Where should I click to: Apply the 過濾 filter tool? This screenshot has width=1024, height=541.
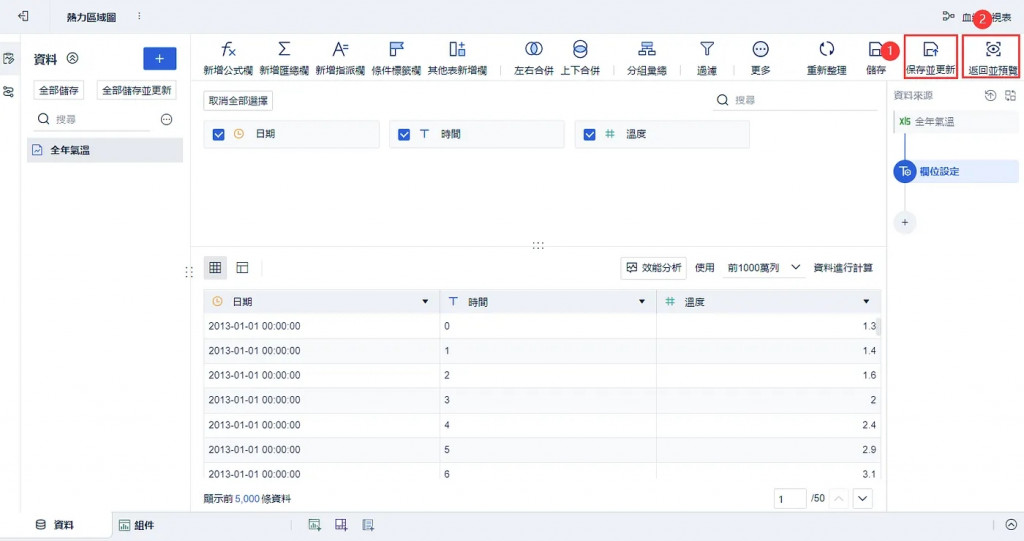707,58
